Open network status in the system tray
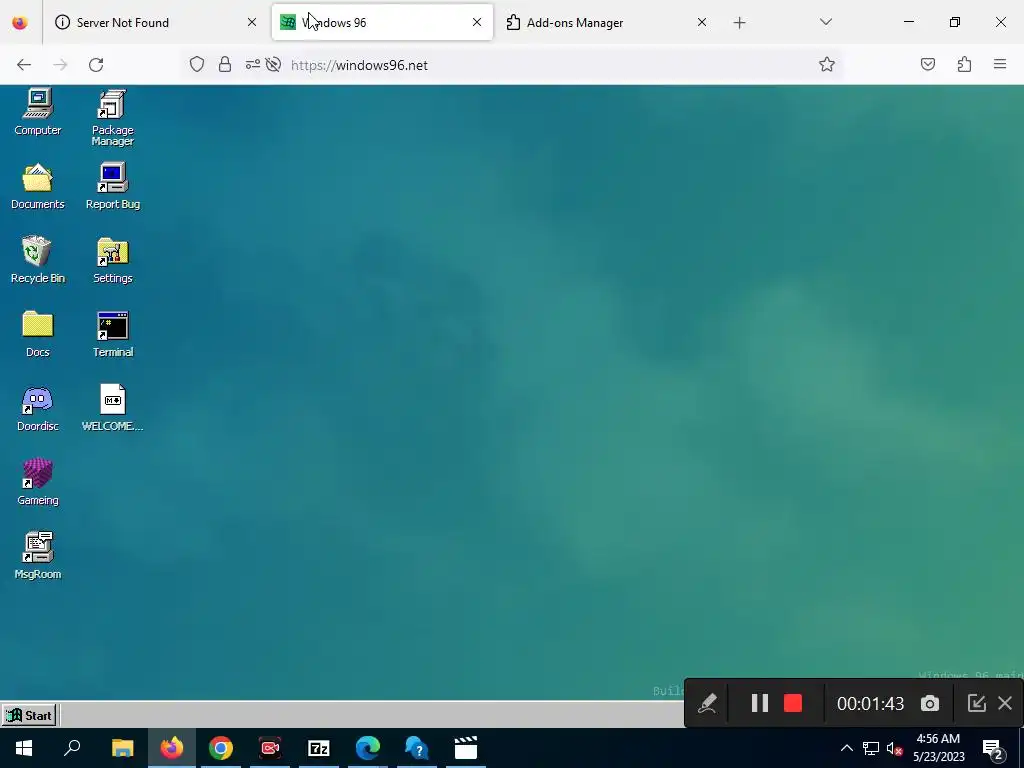 (871, 748)
